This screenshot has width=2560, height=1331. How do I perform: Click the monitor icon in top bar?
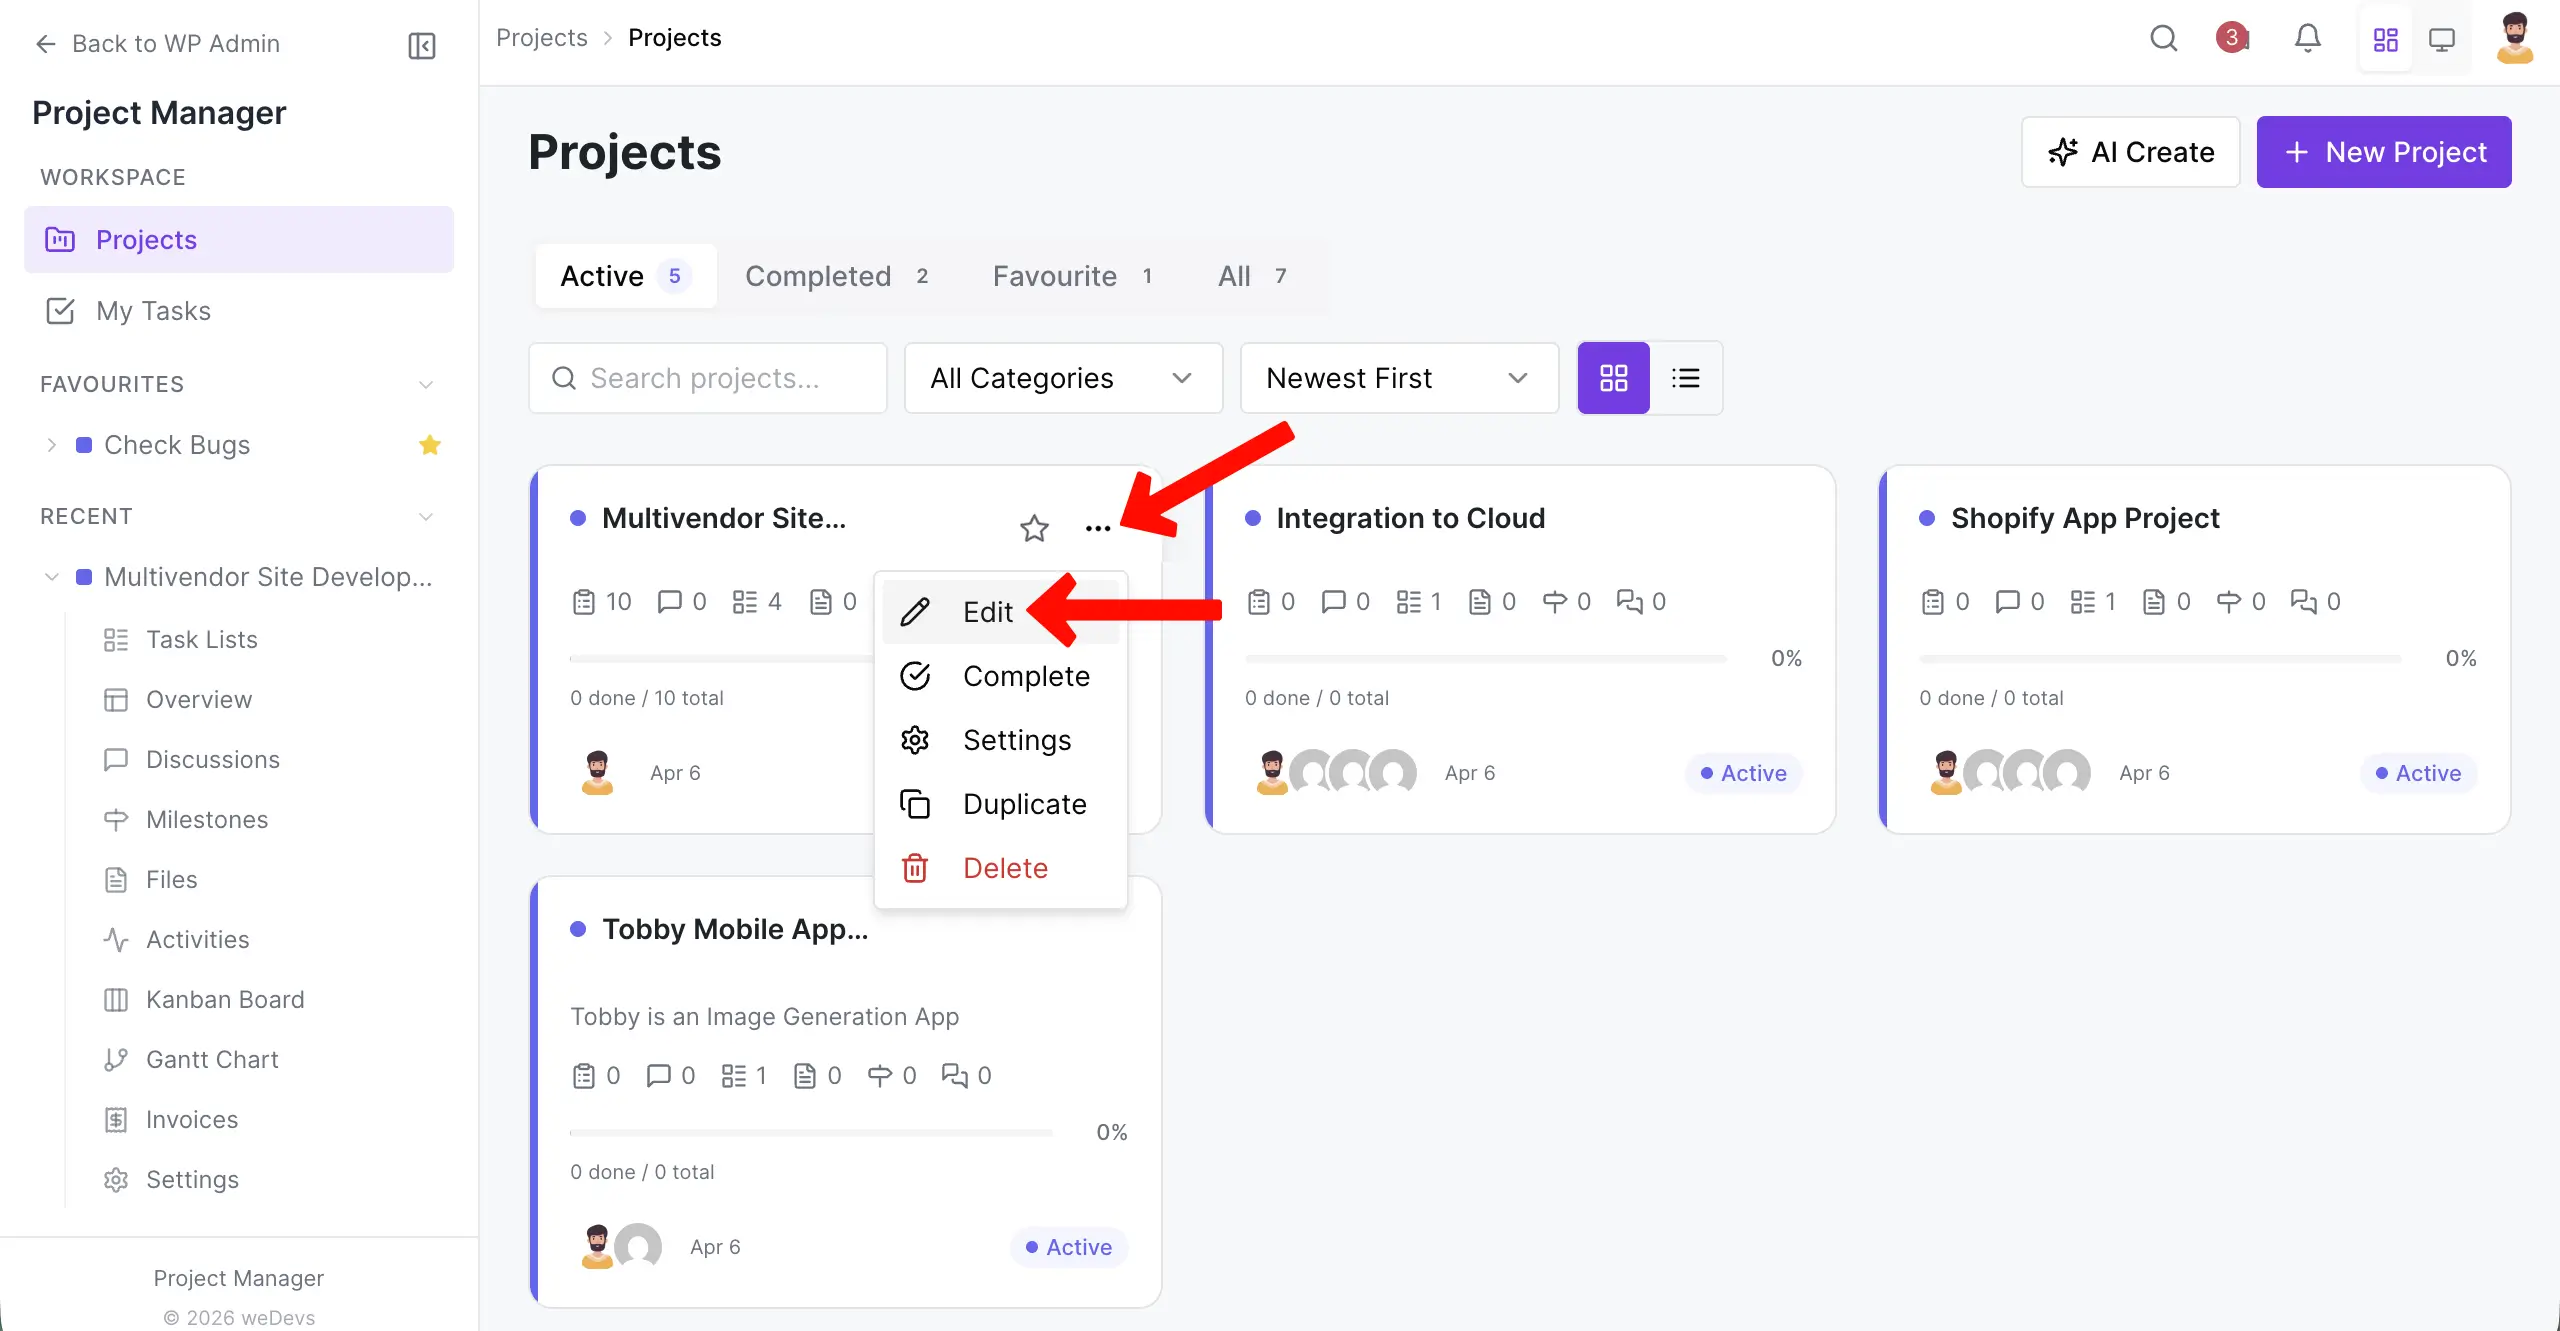(2442, 40)
